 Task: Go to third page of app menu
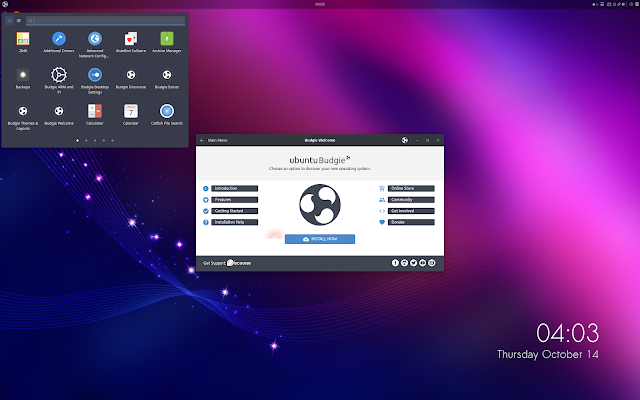95,140
